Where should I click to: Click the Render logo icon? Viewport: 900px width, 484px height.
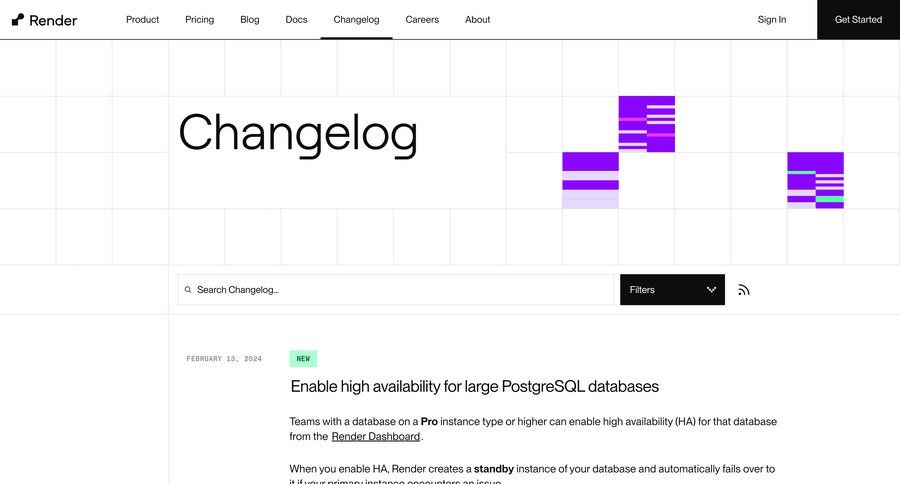click(18, 19)
